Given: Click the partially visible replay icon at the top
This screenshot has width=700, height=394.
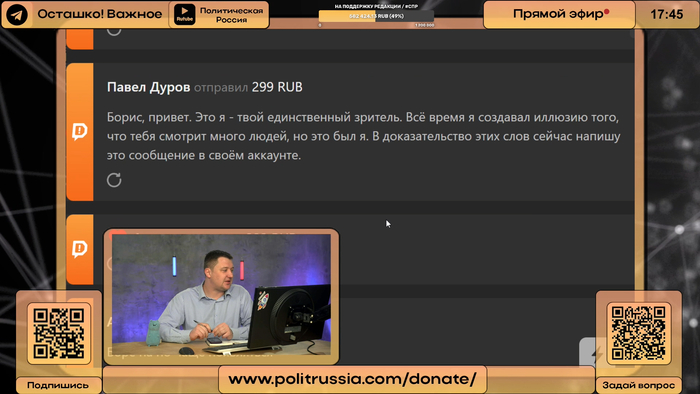Looking at the screenshot, I should tap(114, 31).
